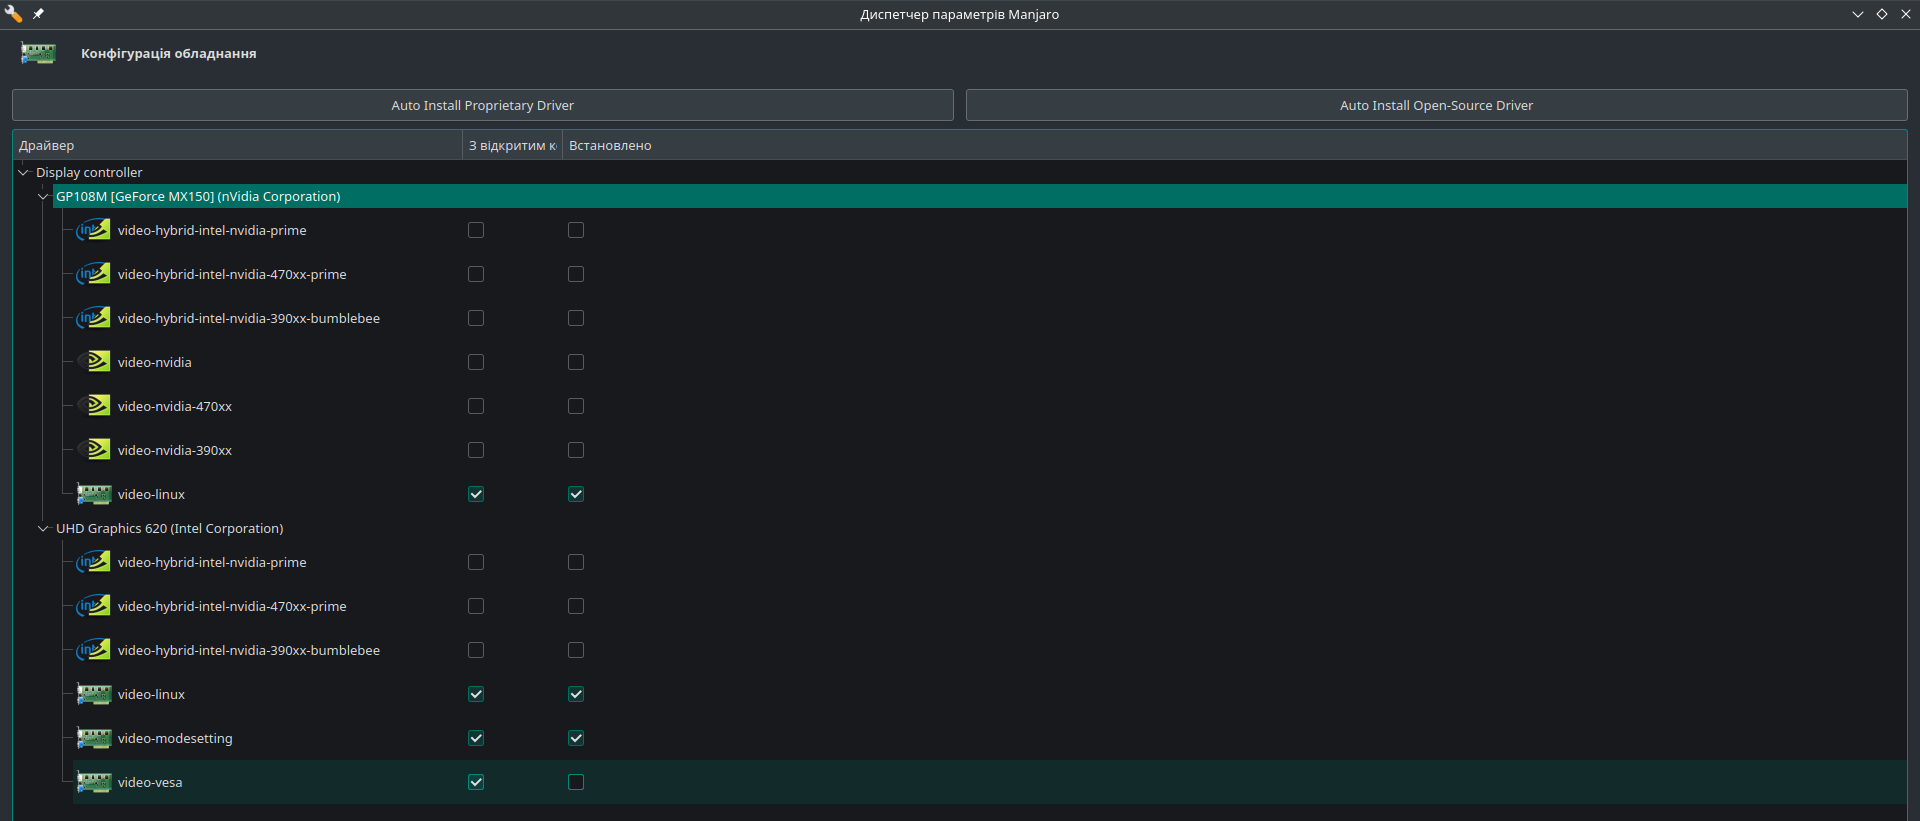The image size is (1920, 821).
Task: Click the wrench icon in title bar
Action: (x=13, y=14)
